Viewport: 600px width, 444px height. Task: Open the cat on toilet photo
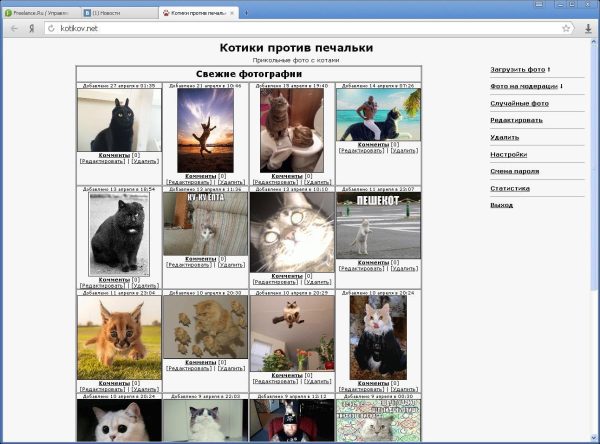click(x=292, y=131)
